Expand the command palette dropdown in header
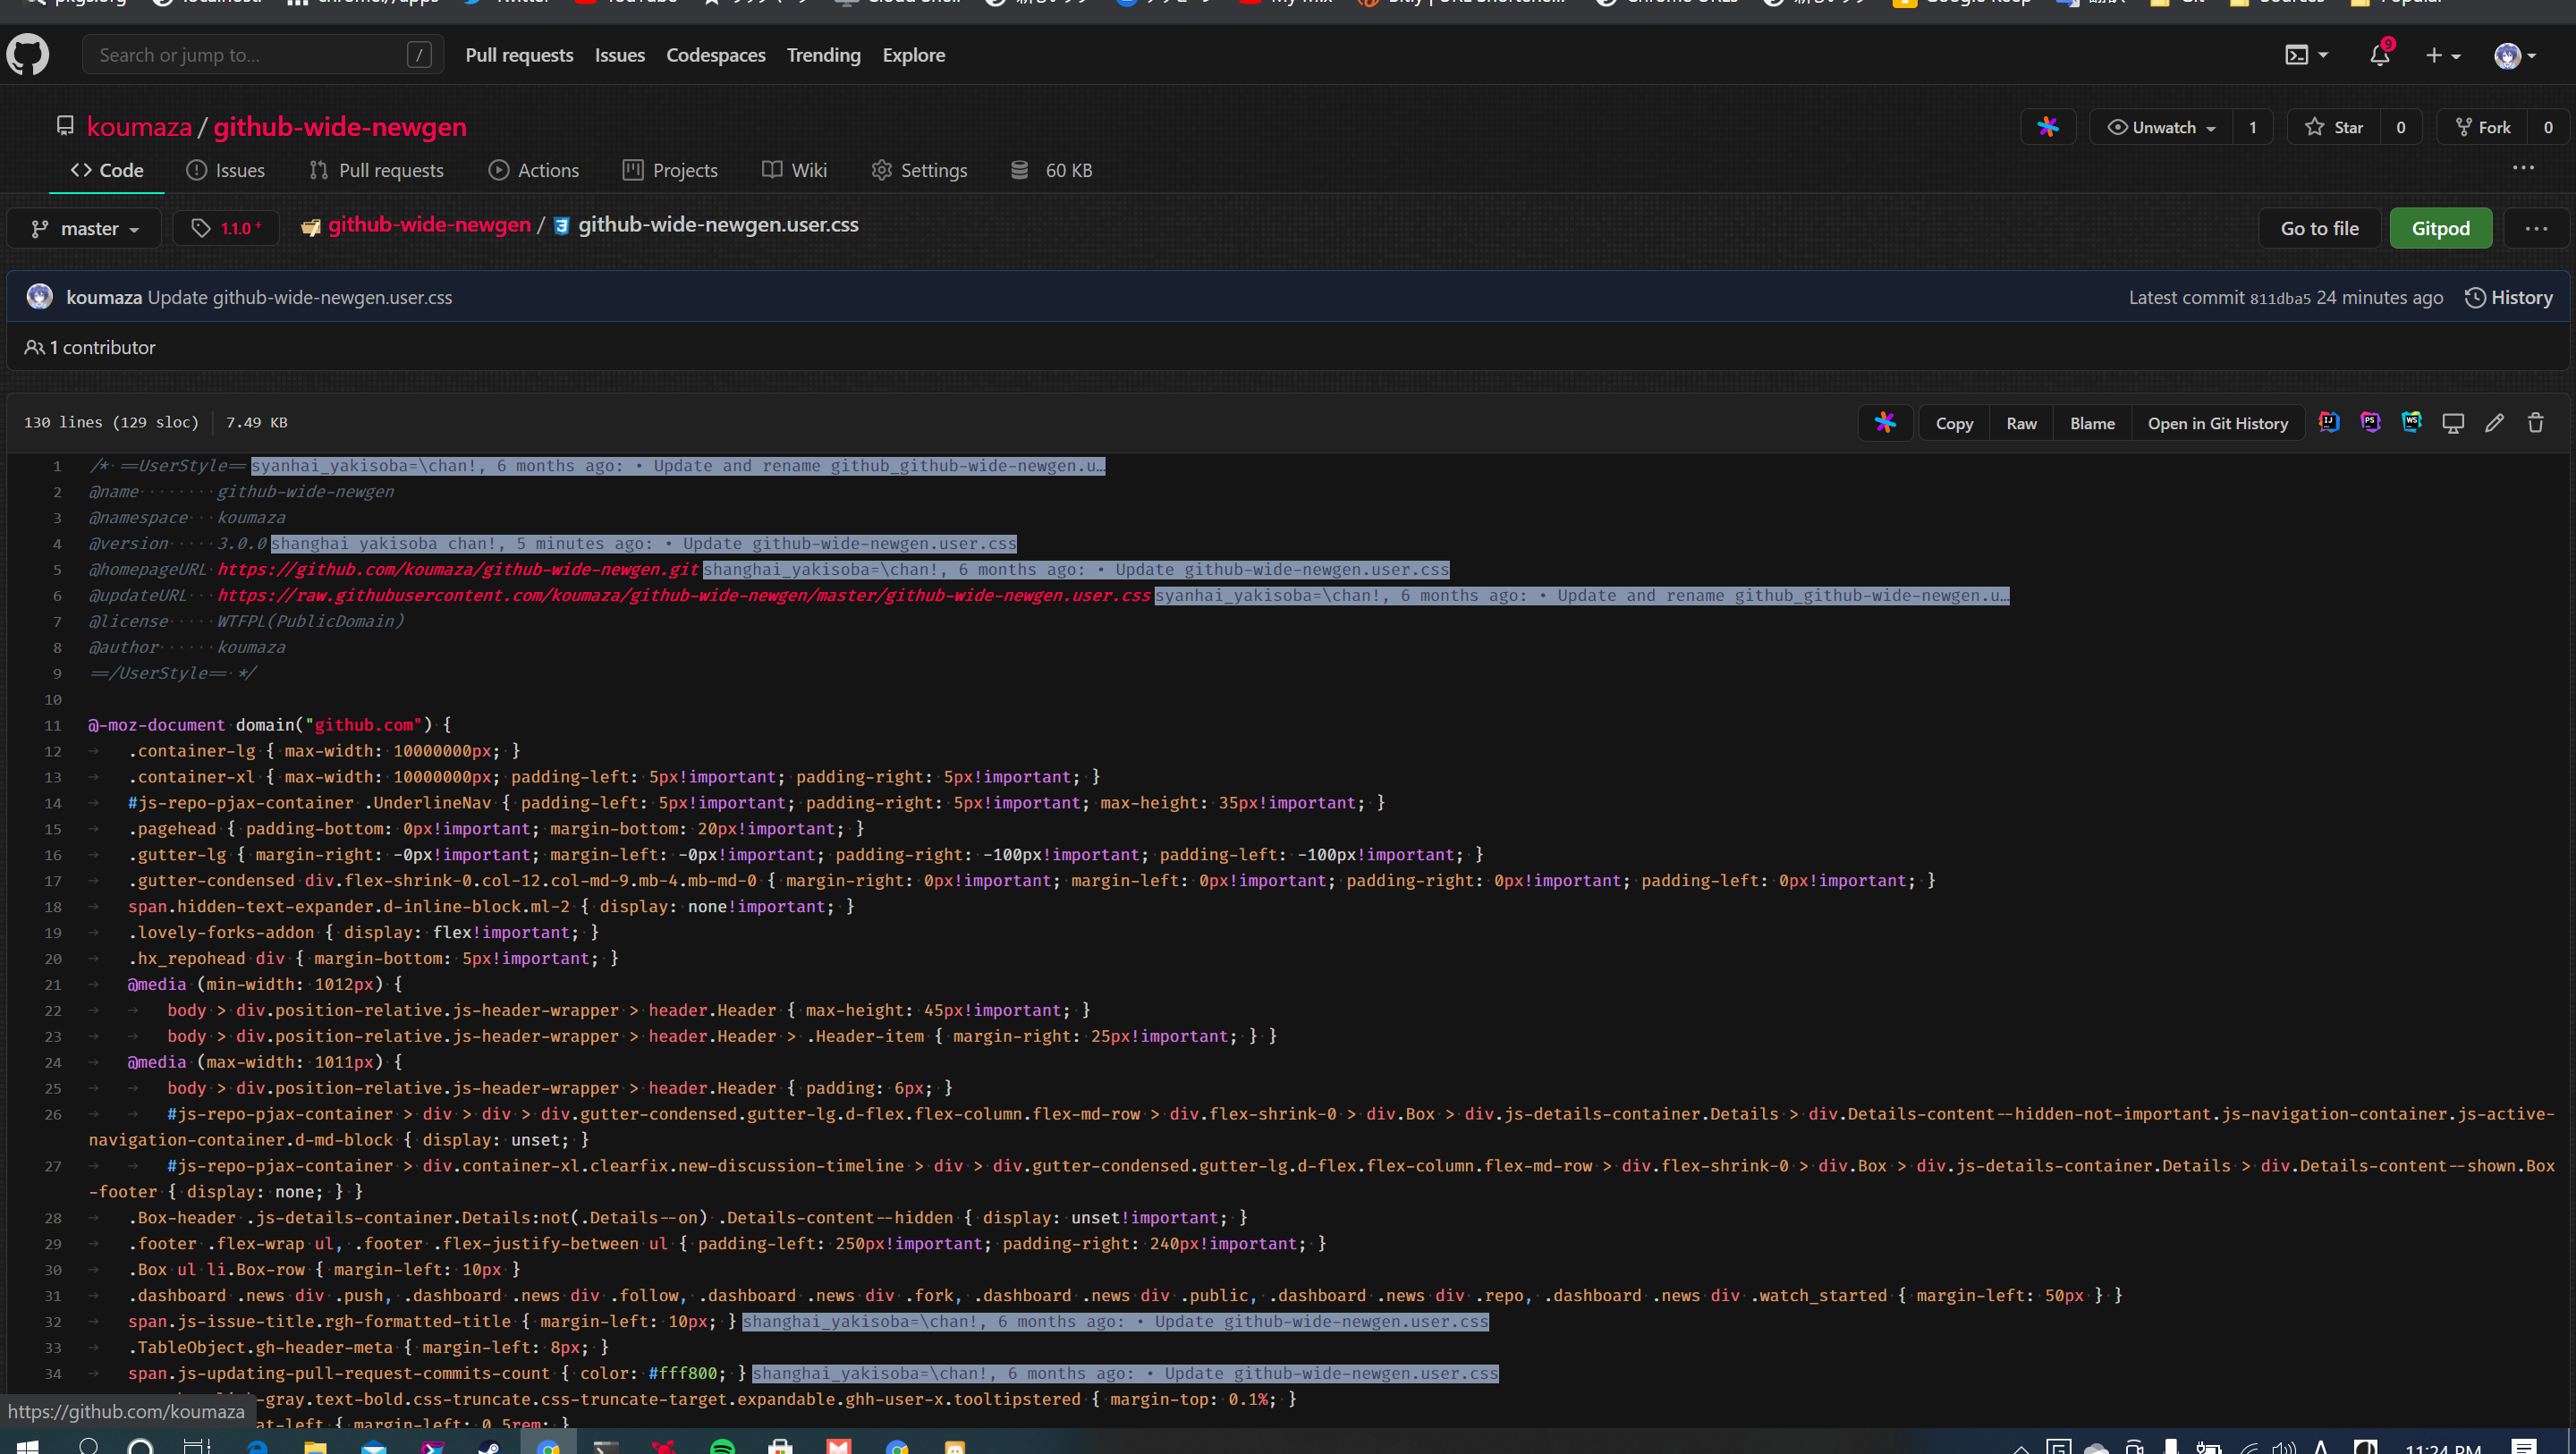 point(2307,55)
